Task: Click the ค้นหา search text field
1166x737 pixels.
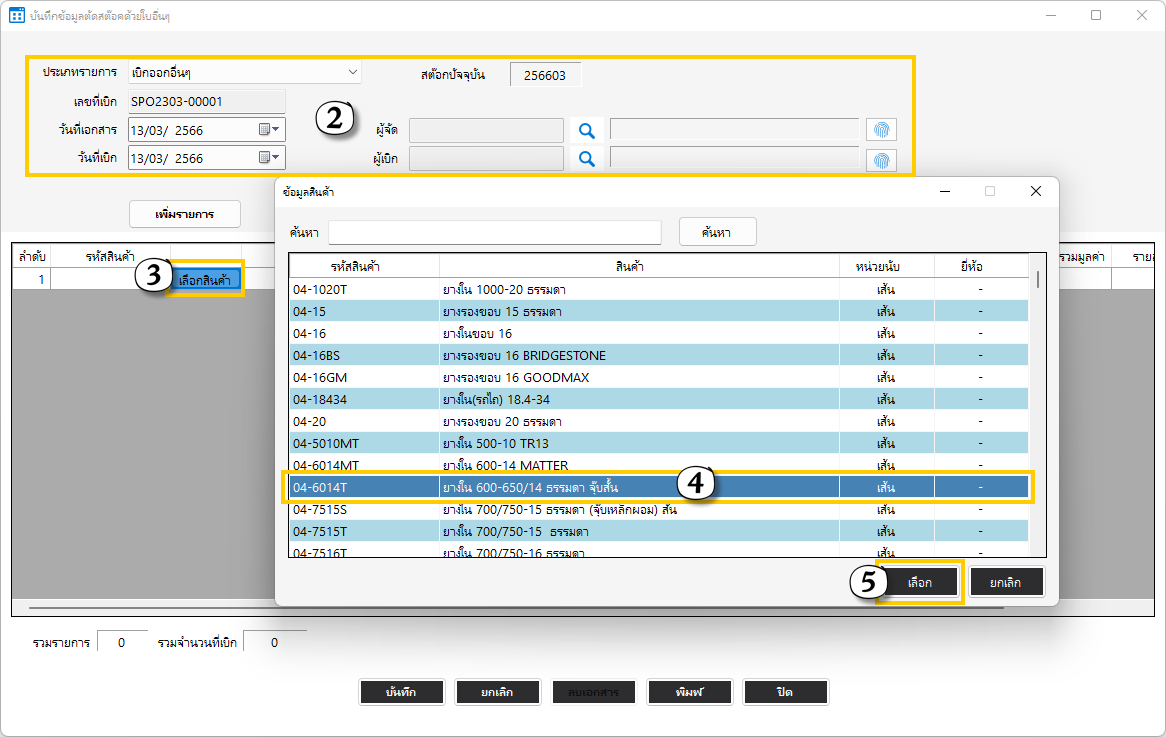Action: [x=495, y=232]
